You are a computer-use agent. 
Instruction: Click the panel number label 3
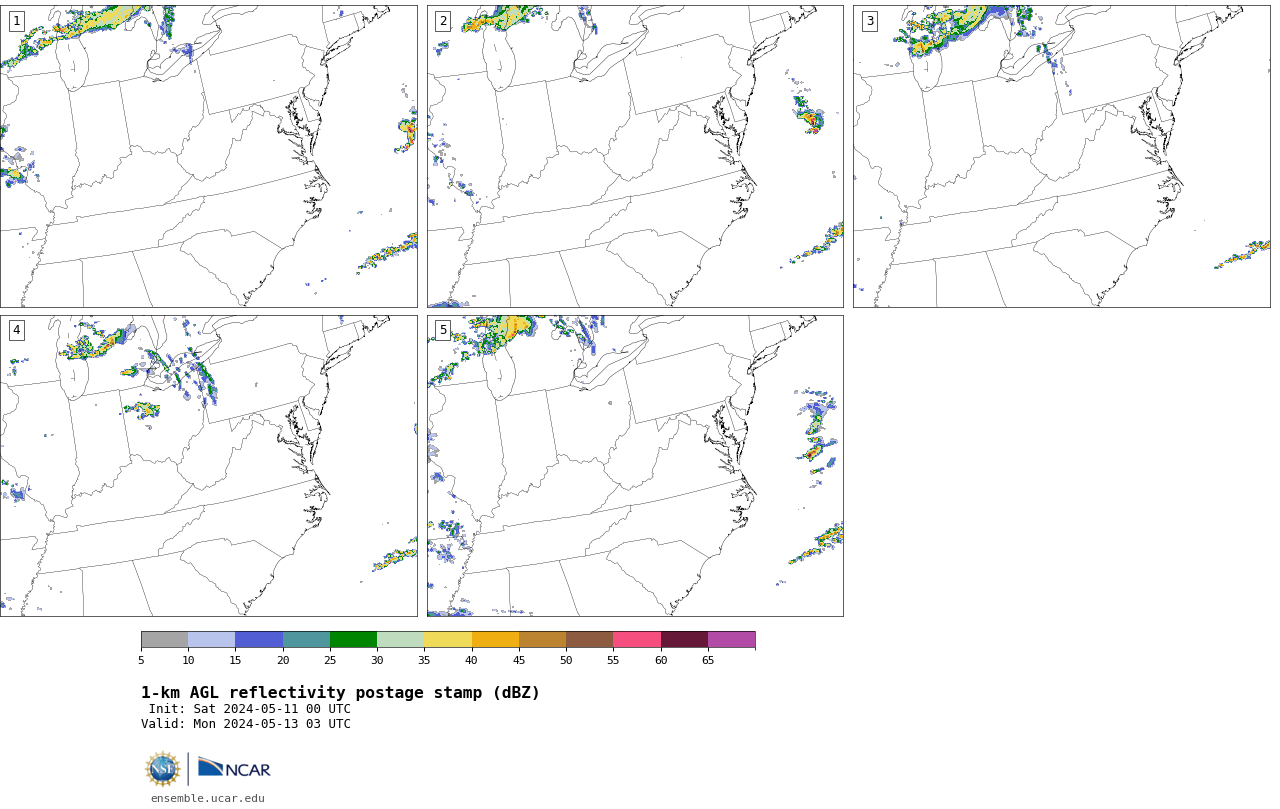pyautogui.click(x=870, y=21)
